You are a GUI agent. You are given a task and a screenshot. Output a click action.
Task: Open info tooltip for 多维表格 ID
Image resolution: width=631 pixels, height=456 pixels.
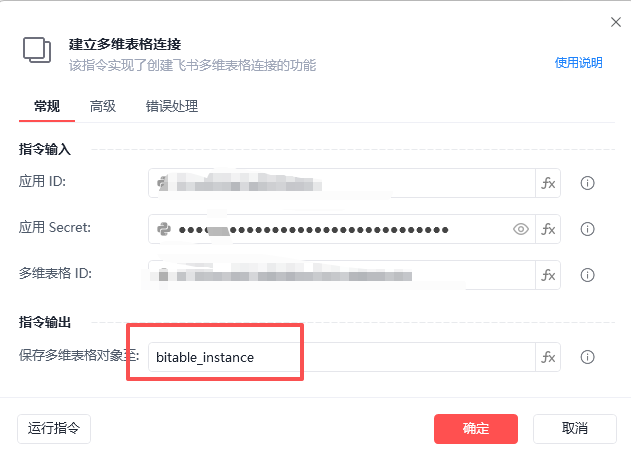pyautogui.click(x=587, y=275)
